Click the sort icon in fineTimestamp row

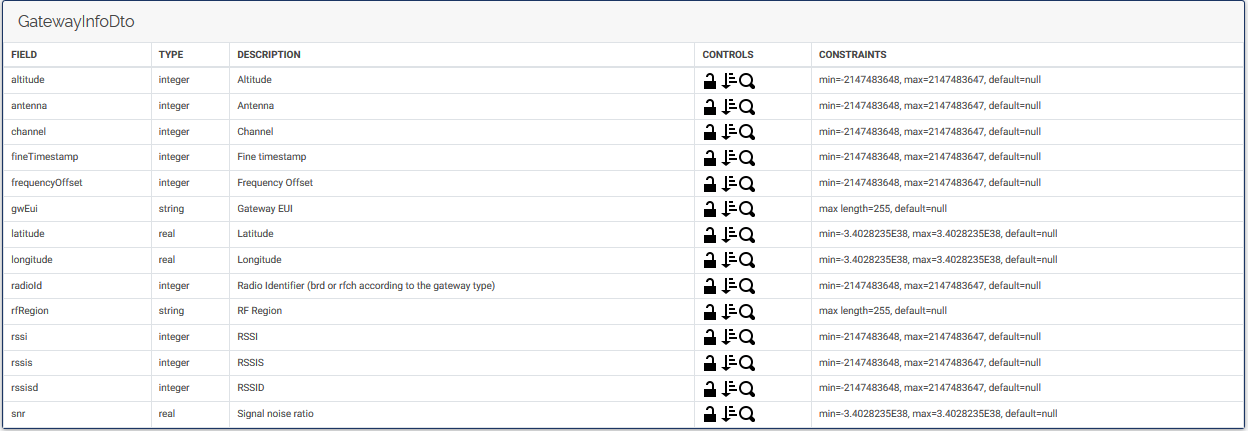pyautogui.click(x=729, y=157)
